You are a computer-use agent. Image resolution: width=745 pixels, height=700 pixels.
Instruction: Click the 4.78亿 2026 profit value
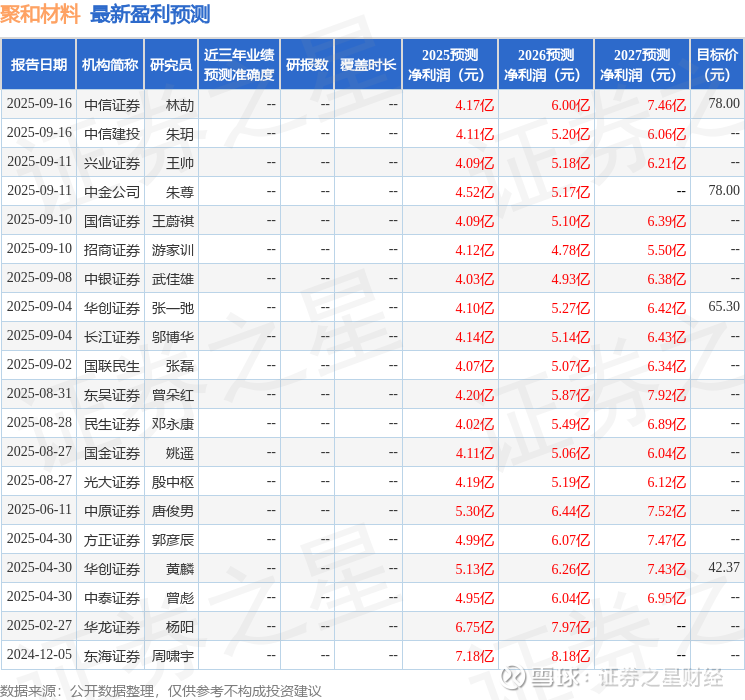[x=571, y=250]
